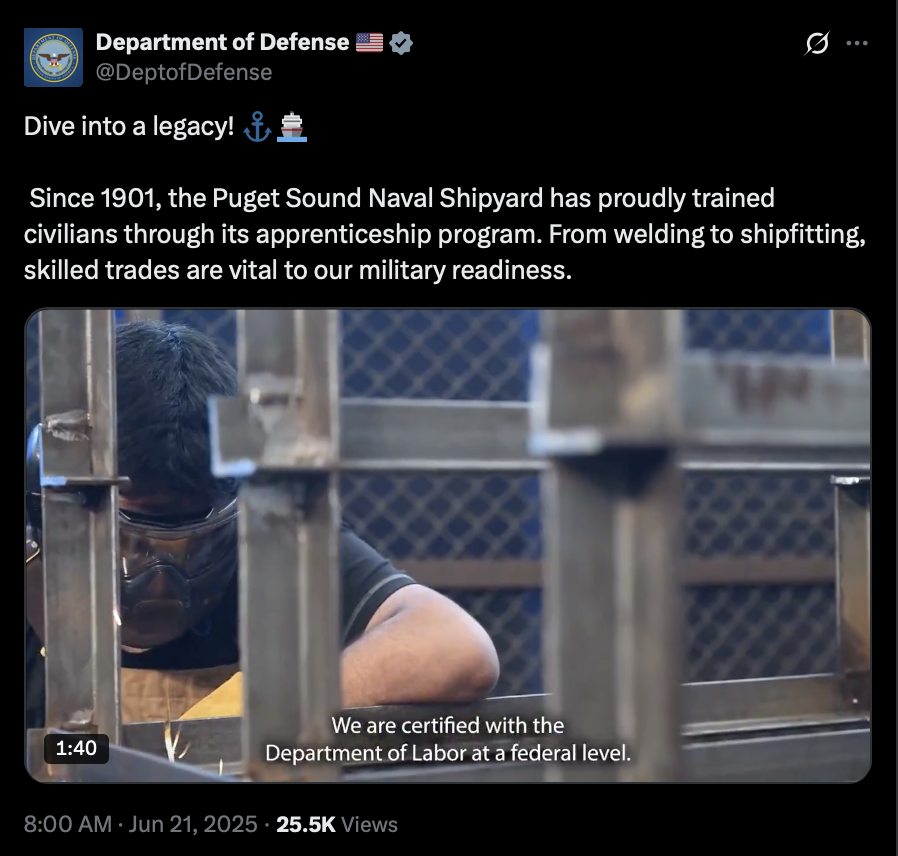This screenshot has width=898, height=856.
Task: Click the anchor emoji in the post
Action: pyautogui.click(x=257, y=127)
